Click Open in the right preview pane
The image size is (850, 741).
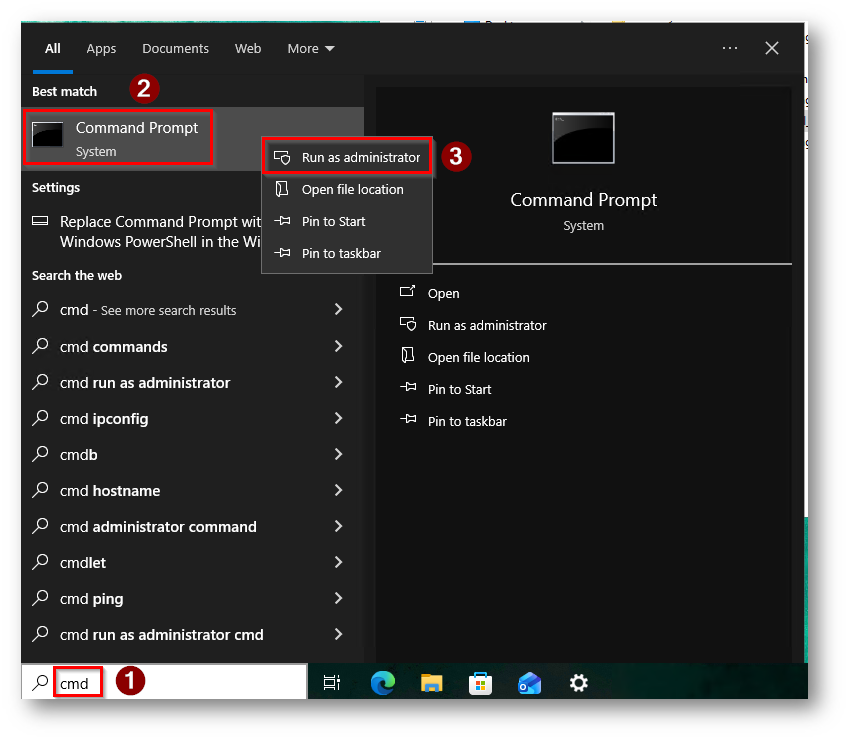point(443,293)
